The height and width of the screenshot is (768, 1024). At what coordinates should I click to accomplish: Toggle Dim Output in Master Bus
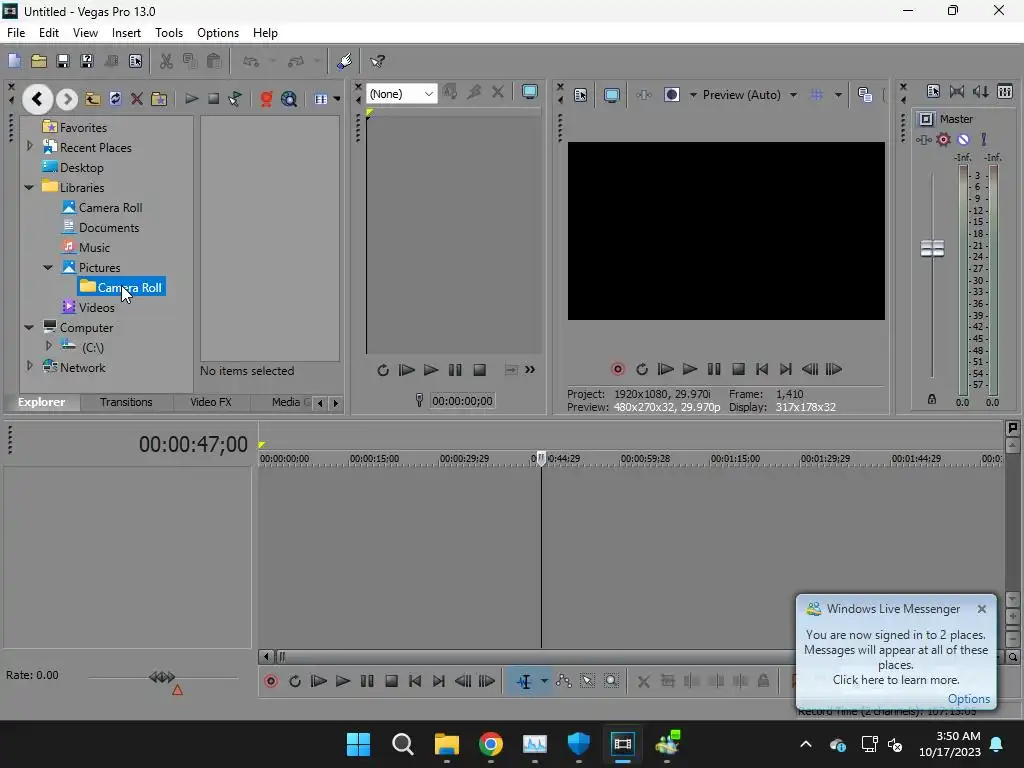point(981,91)
